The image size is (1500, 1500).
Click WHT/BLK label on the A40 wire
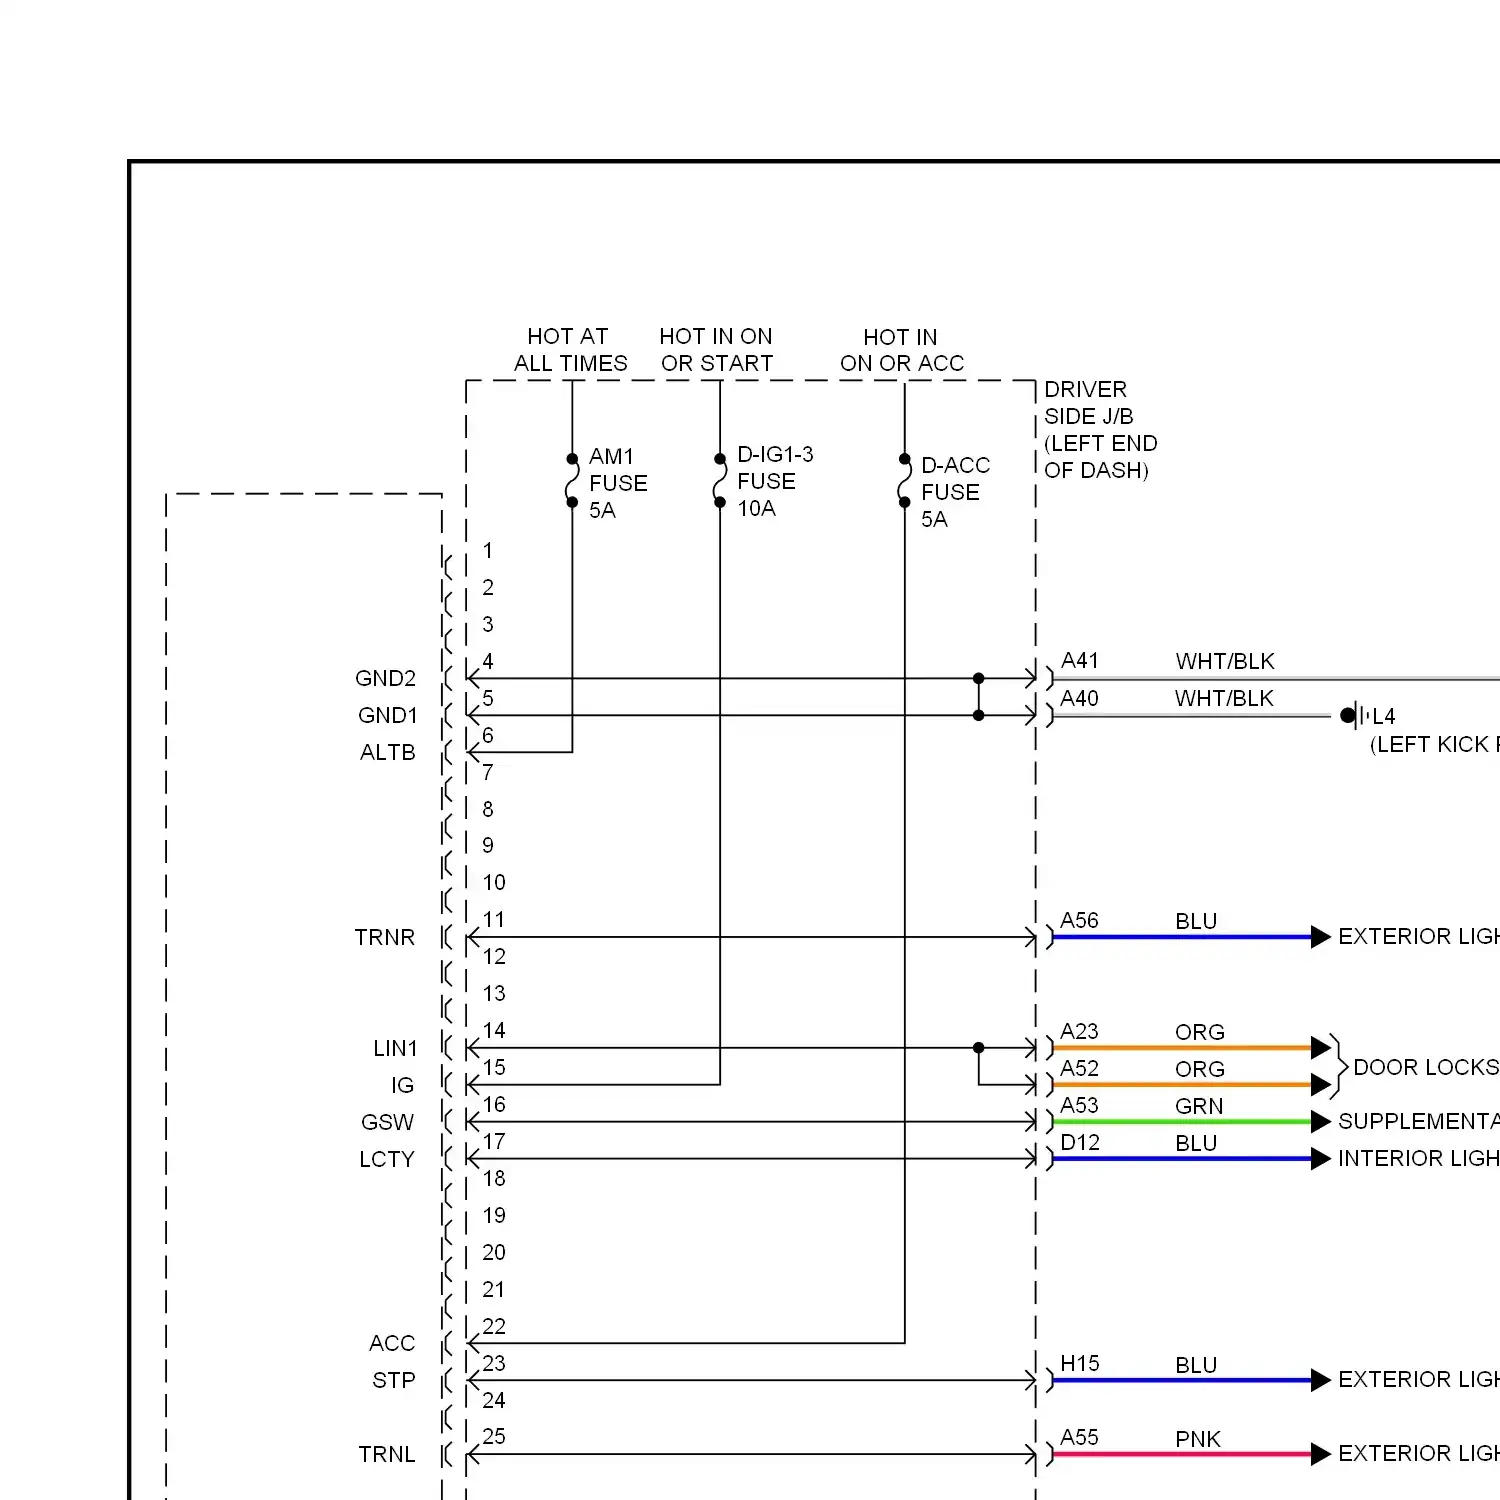[1225, 699]
